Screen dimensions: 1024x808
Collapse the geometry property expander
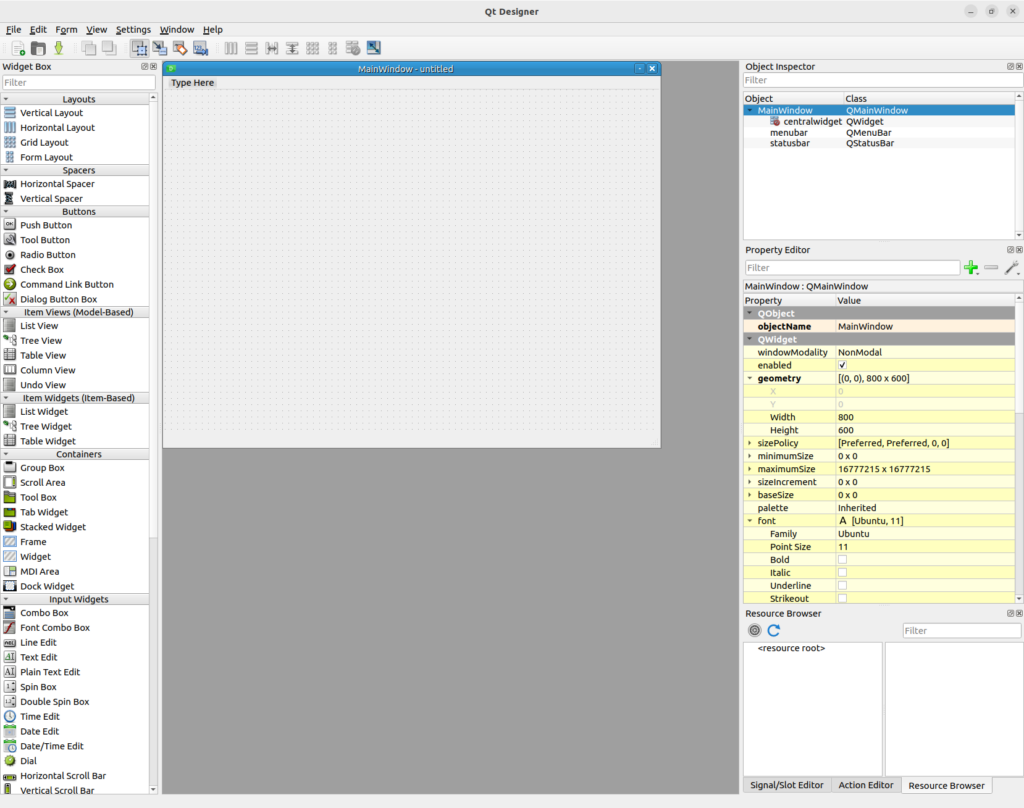tap(750, 378)
